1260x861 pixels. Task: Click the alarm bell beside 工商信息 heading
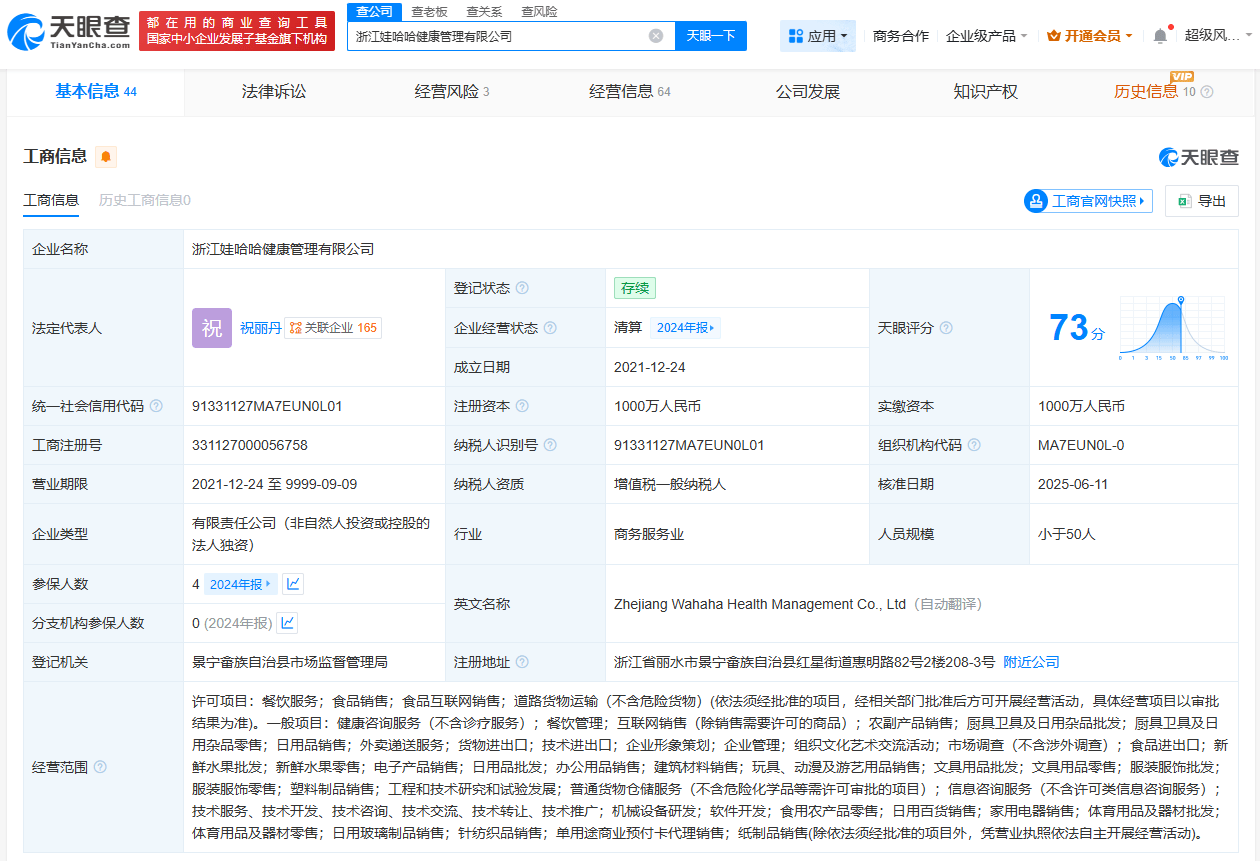pyautogui.click(x=104, y=156)
